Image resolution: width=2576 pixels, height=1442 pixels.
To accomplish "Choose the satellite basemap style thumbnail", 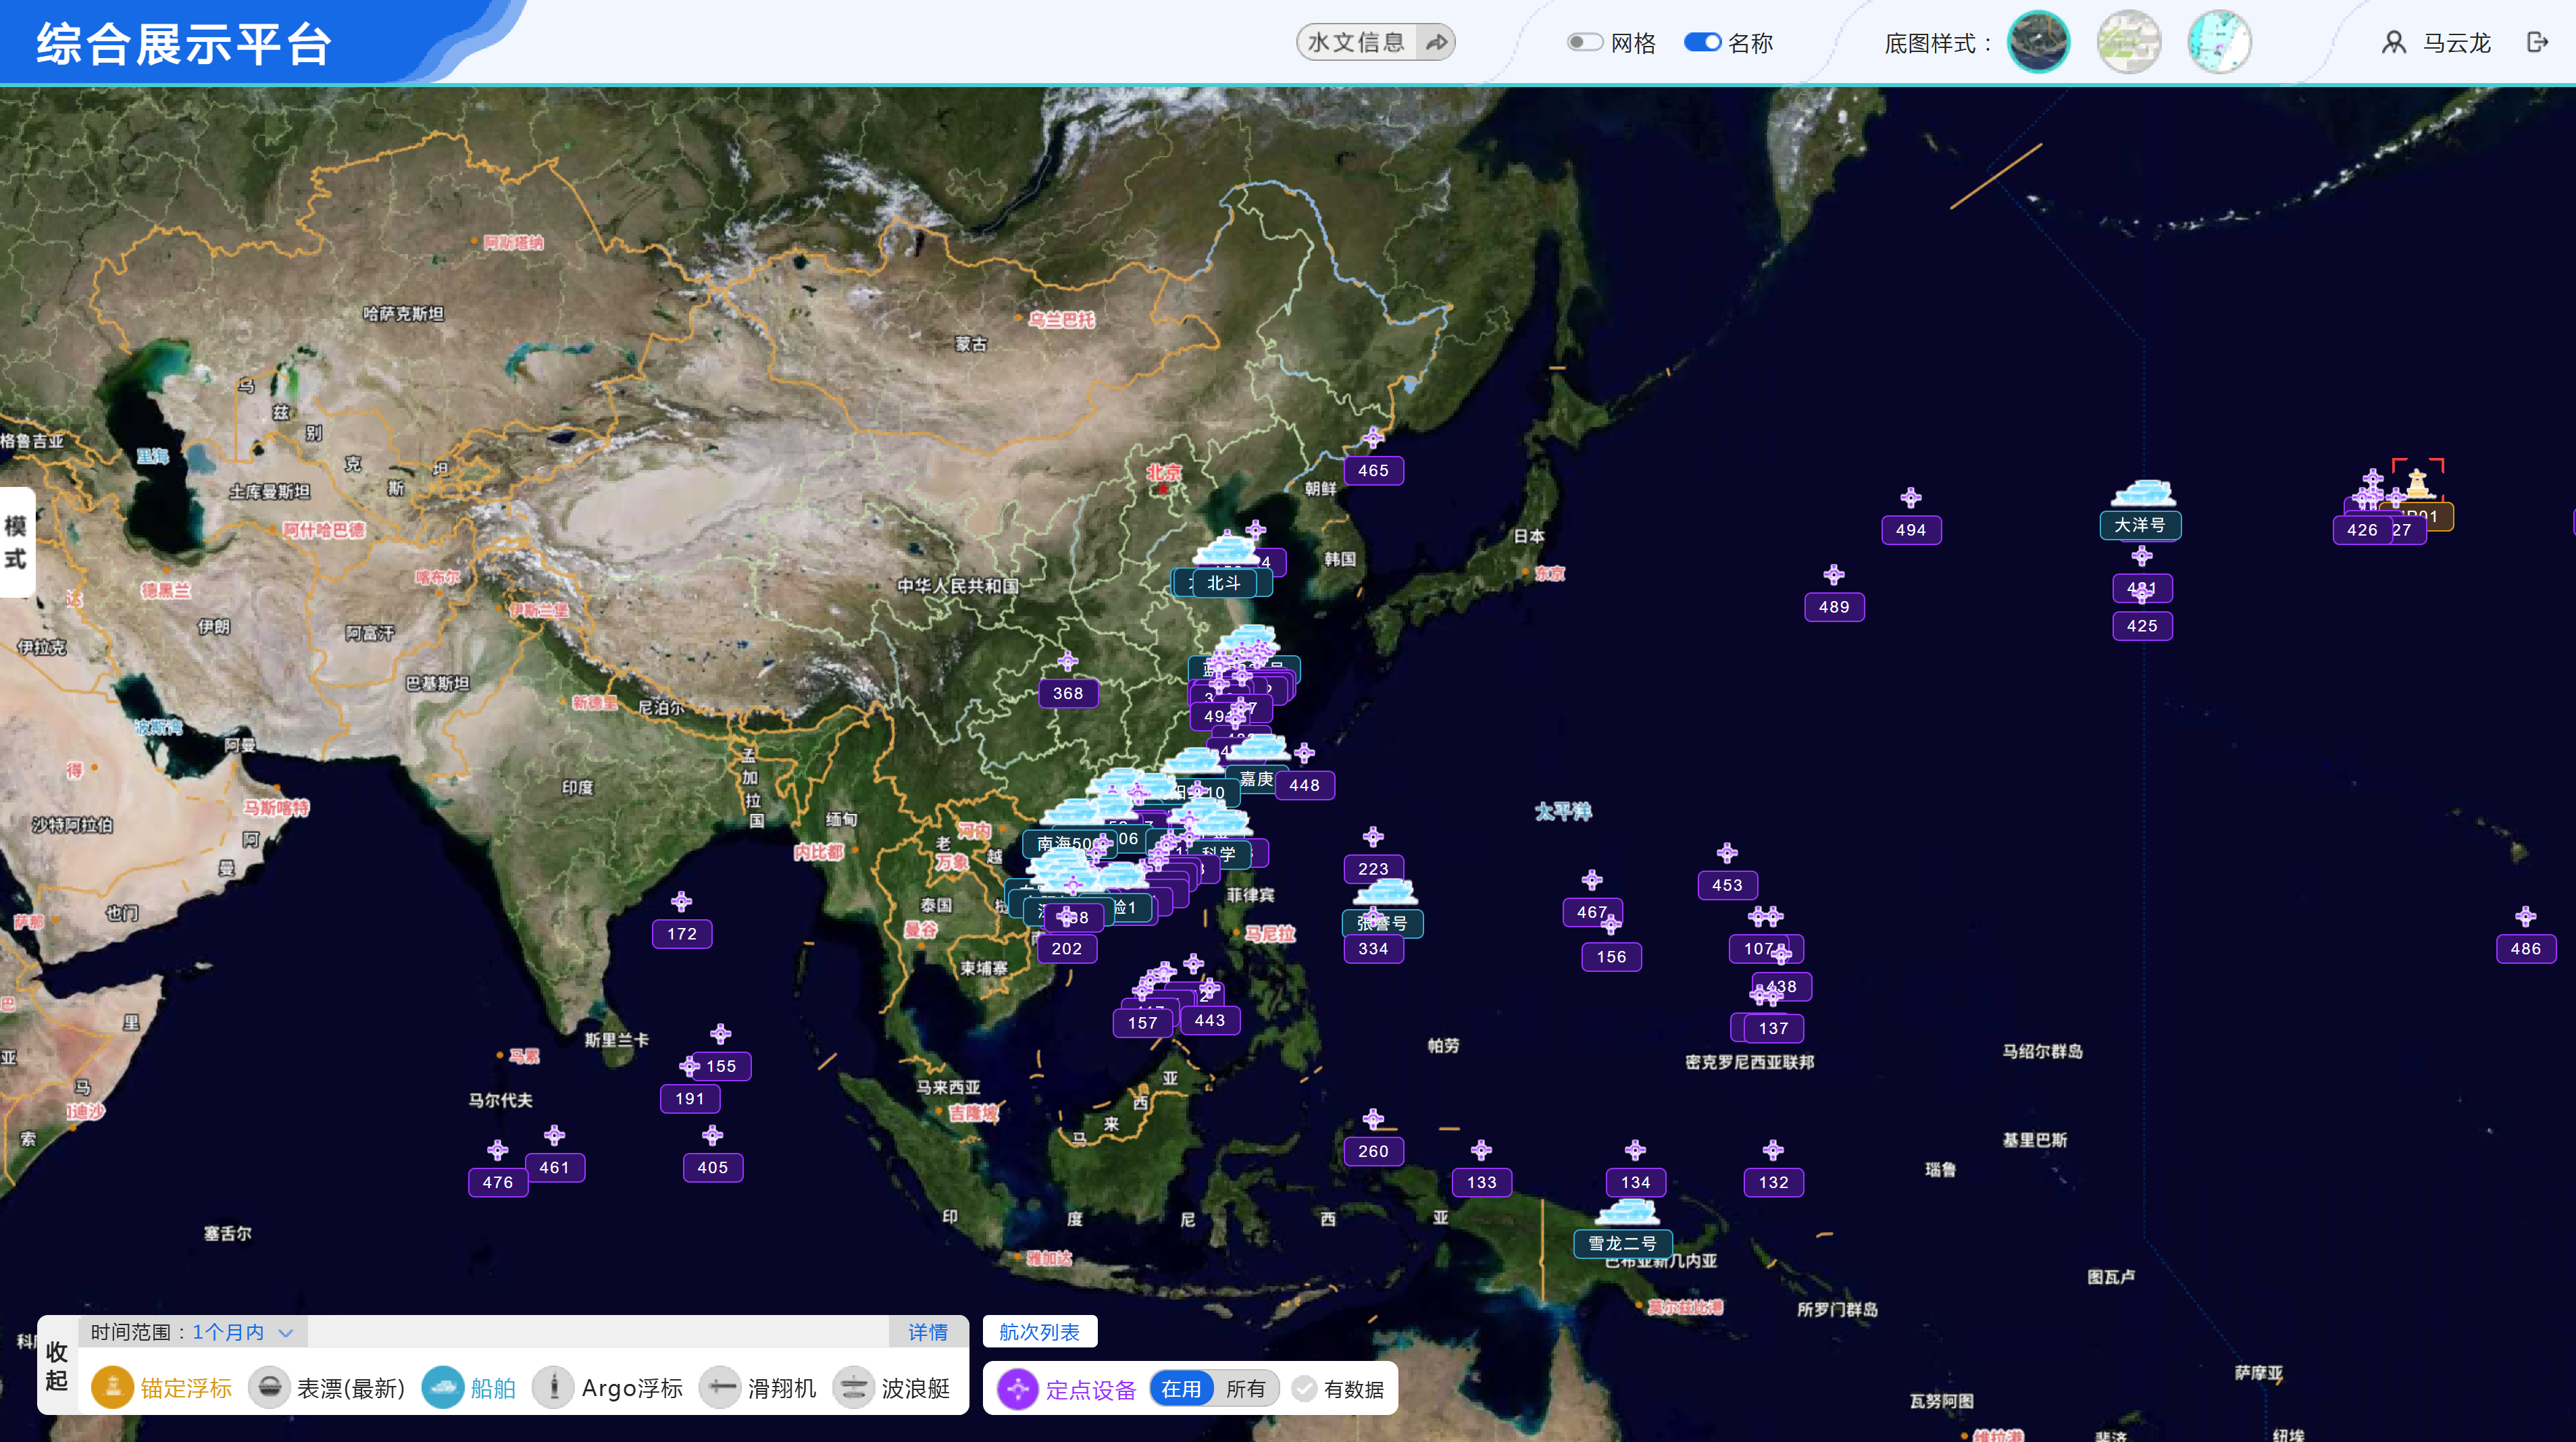I will (x=2038, y=42).
